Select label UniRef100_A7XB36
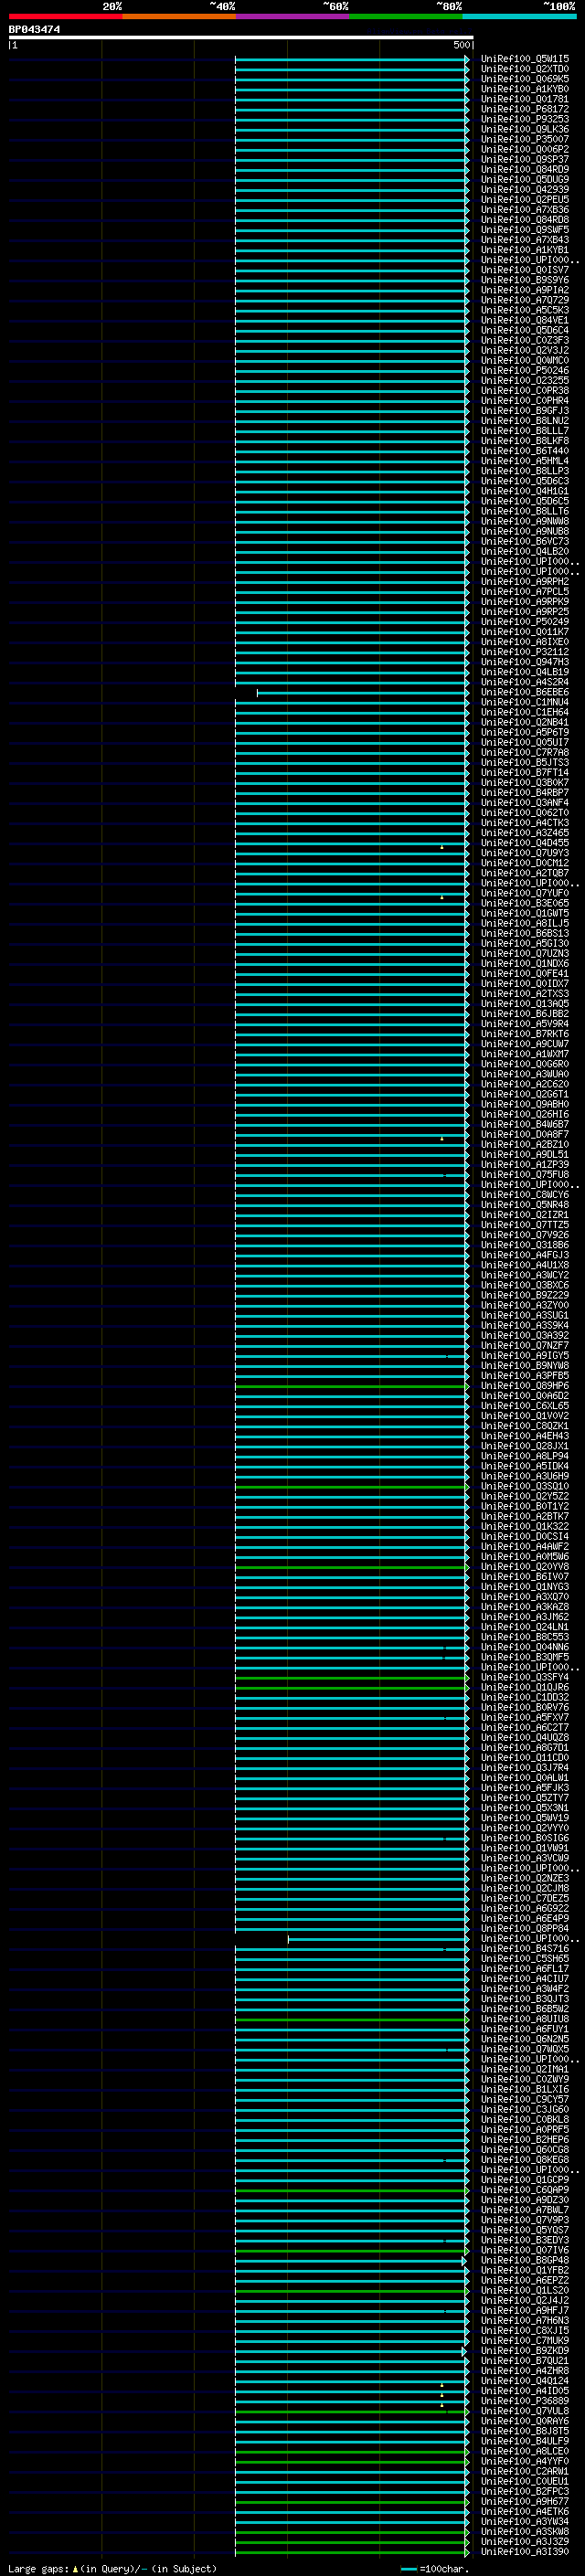The width and height of the screenshot is (585, 2576). click(x=525, y=209)
